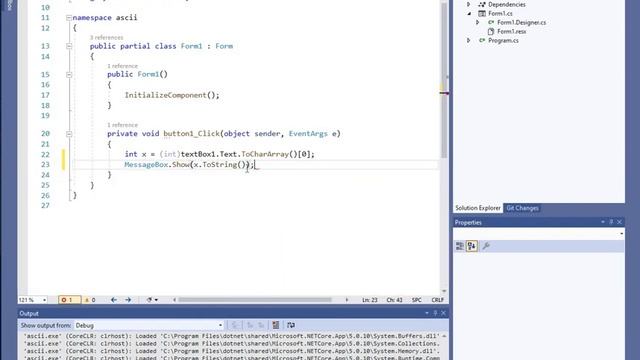Switch to Git Changes tab
This screenshot has height=360, width=640.
click(522, 208)
